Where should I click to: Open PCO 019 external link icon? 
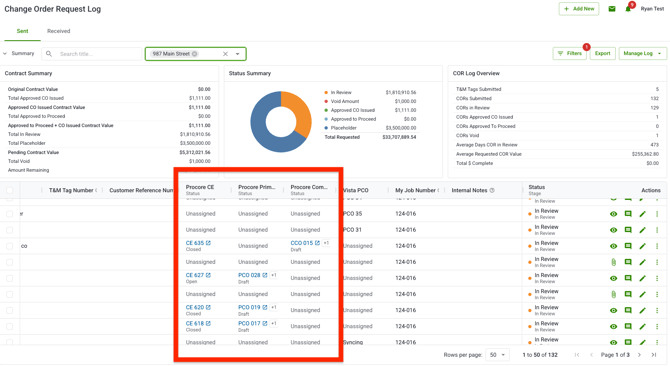265,307
